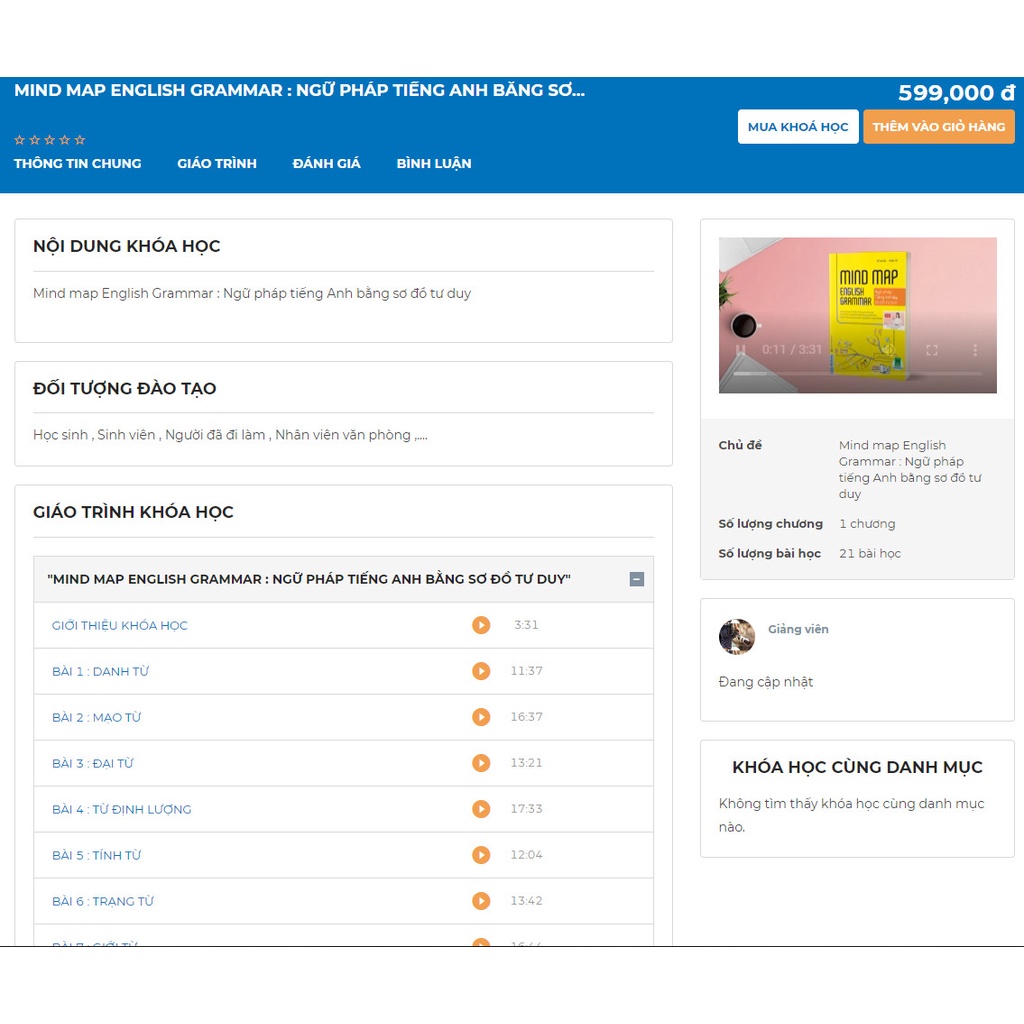Pause the course preview video
The height and width of the screenshot is (1024, 1024).
pyautogui.click(x=741, y=350)
